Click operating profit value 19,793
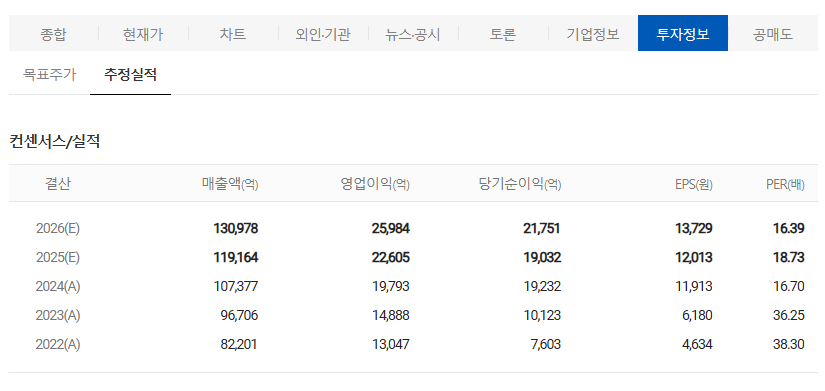The width and height of the screenshot is (825, 391). [x=390, y=286]
